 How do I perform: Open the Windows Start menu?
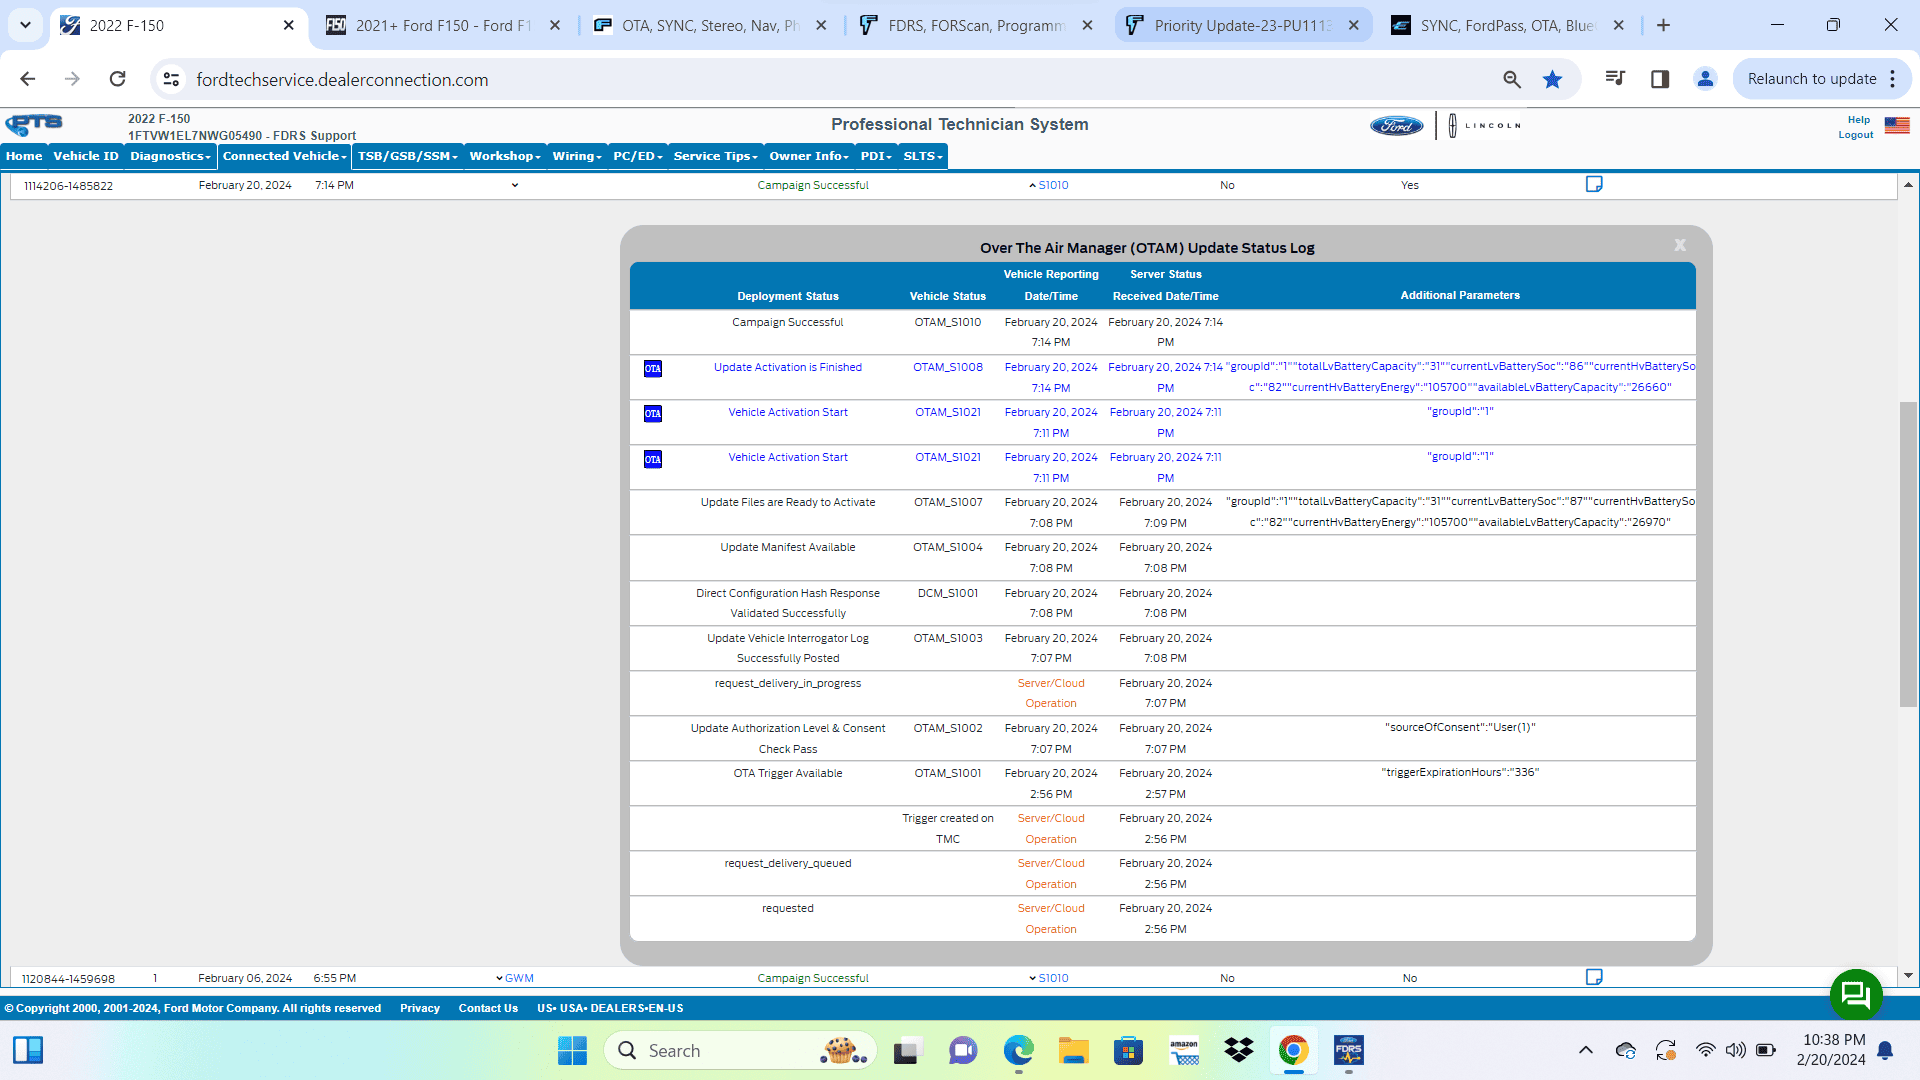point(572,1050)
